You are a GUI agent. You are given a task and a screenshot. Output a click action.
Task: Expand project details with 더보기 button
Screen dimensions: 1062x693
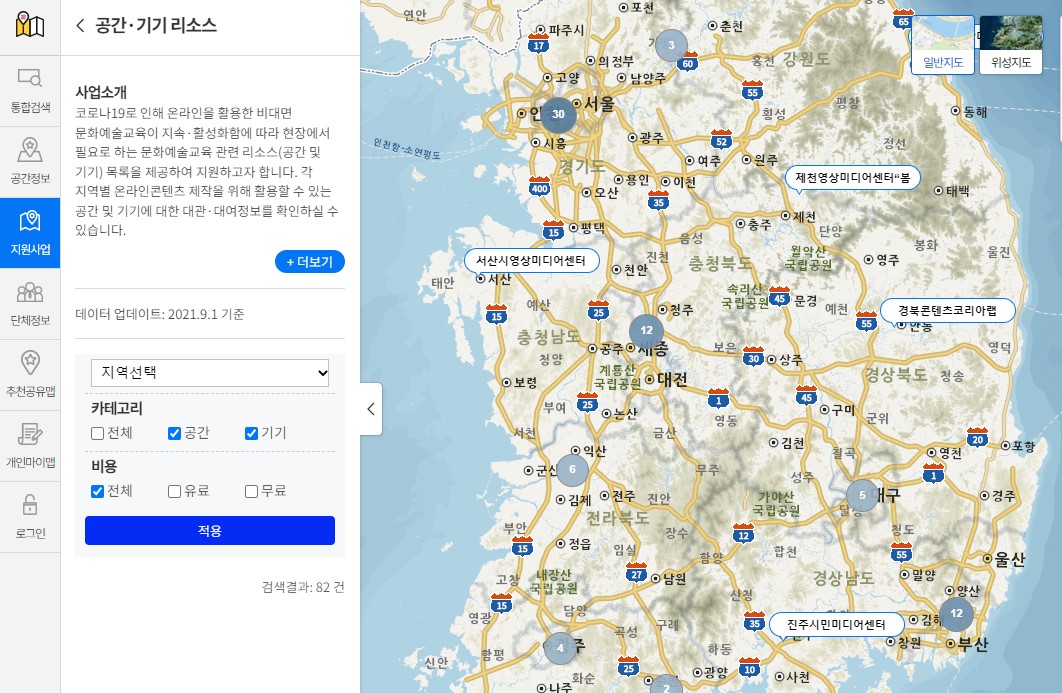point(310,261)
